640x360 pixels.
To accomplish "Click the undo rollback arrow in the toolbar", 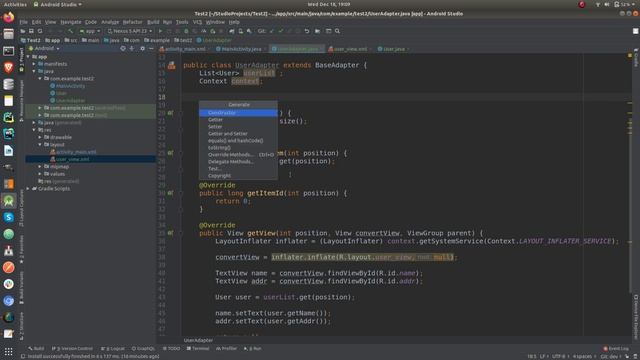I will click(307, 31).
